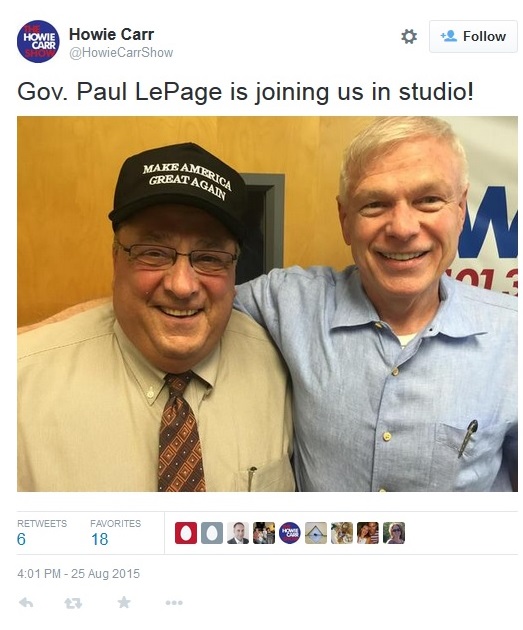Click the 4:01 PM - 25 Aug 2015 timestamp
The image size is (523, 630).
(78, 573)
